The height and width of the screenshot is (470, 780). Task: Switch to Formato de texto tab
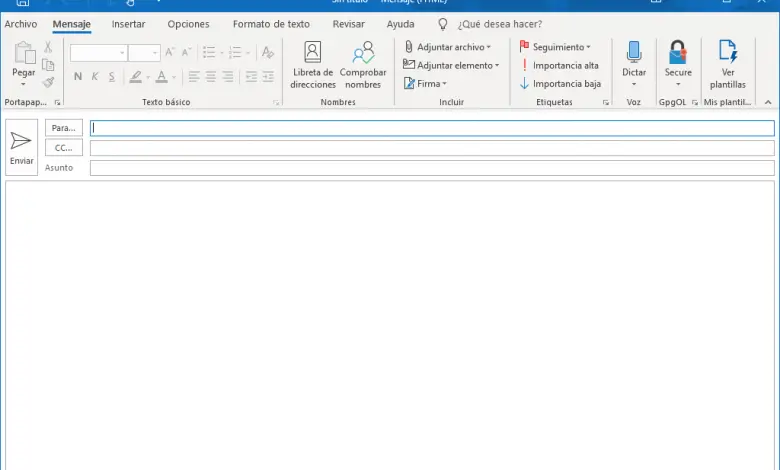271,24
